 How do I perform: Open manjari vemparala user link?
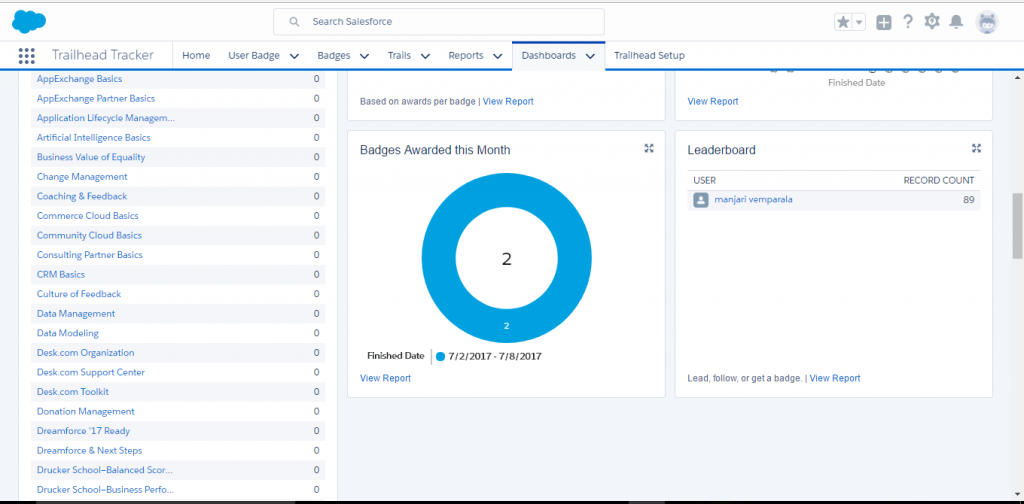pos(754,200)
